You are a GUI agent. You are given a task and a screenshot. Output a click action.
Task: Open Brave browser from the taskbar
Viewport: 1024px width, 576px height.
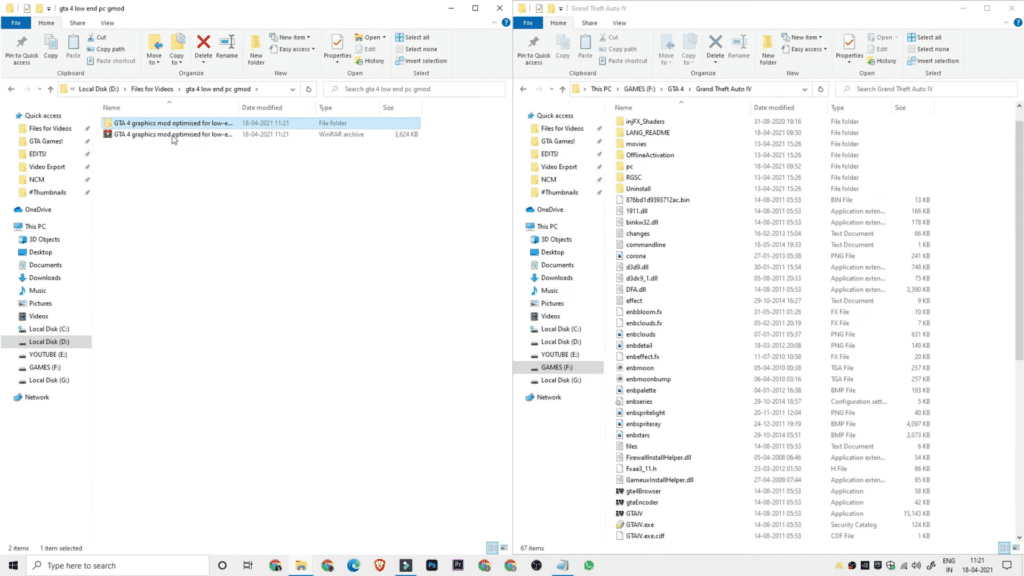tap(379, 565)
